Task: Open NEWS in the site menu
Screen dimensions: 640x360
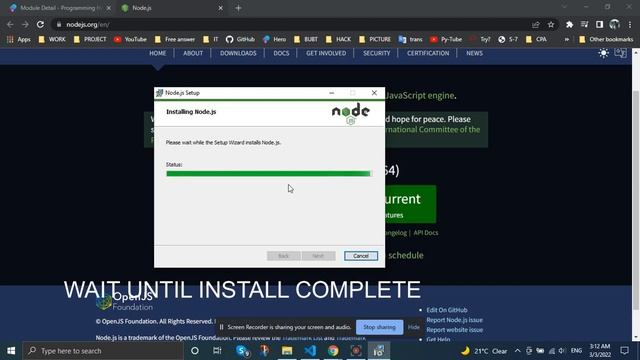Action: pyautogui.click(x=475, y=53)
